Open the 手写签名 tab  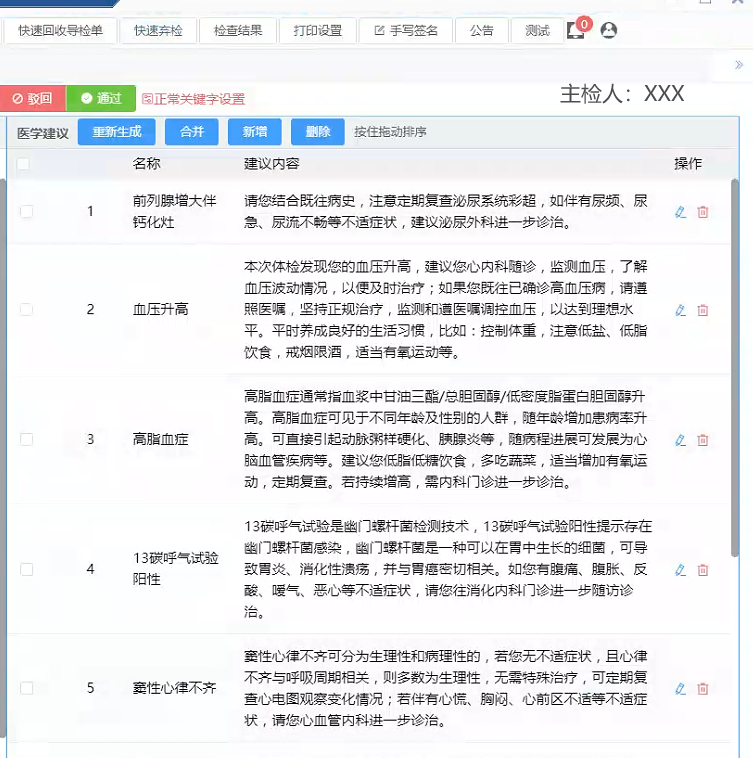click(x=406, y=30)
